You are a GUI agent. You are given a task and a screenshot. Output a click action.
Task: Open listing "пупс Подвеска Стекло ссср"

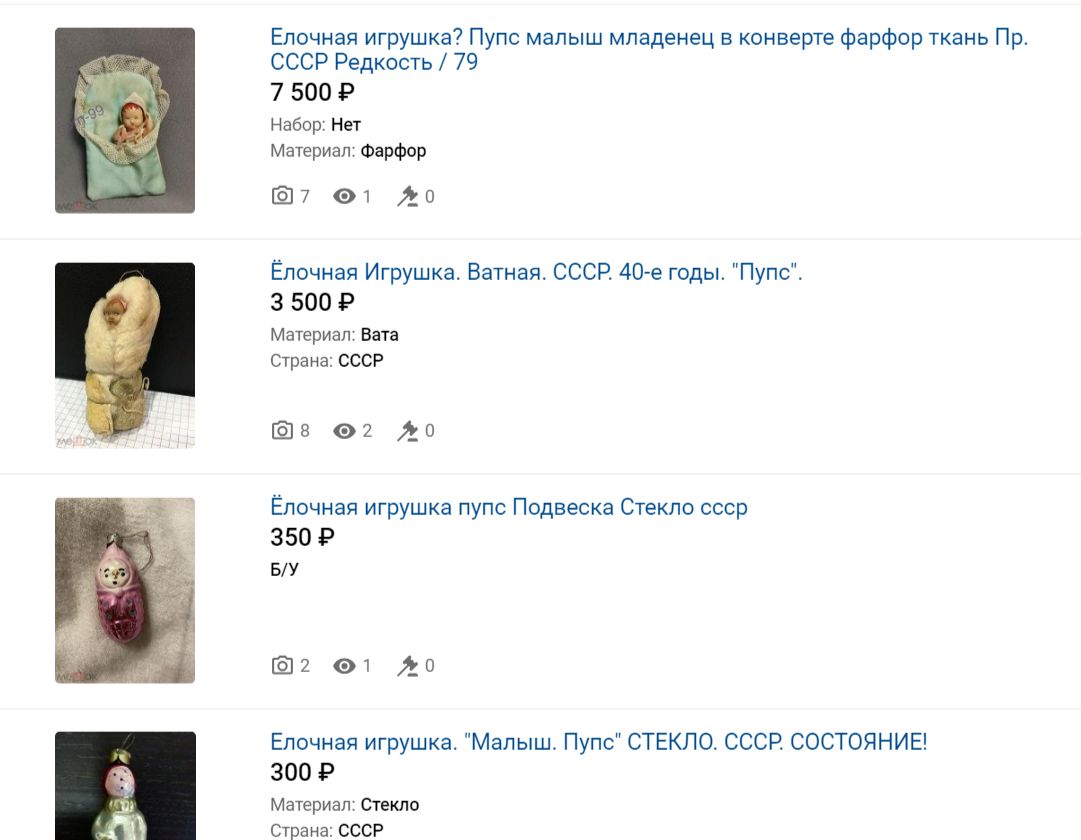pyautogui.click(x=509, y=508)
